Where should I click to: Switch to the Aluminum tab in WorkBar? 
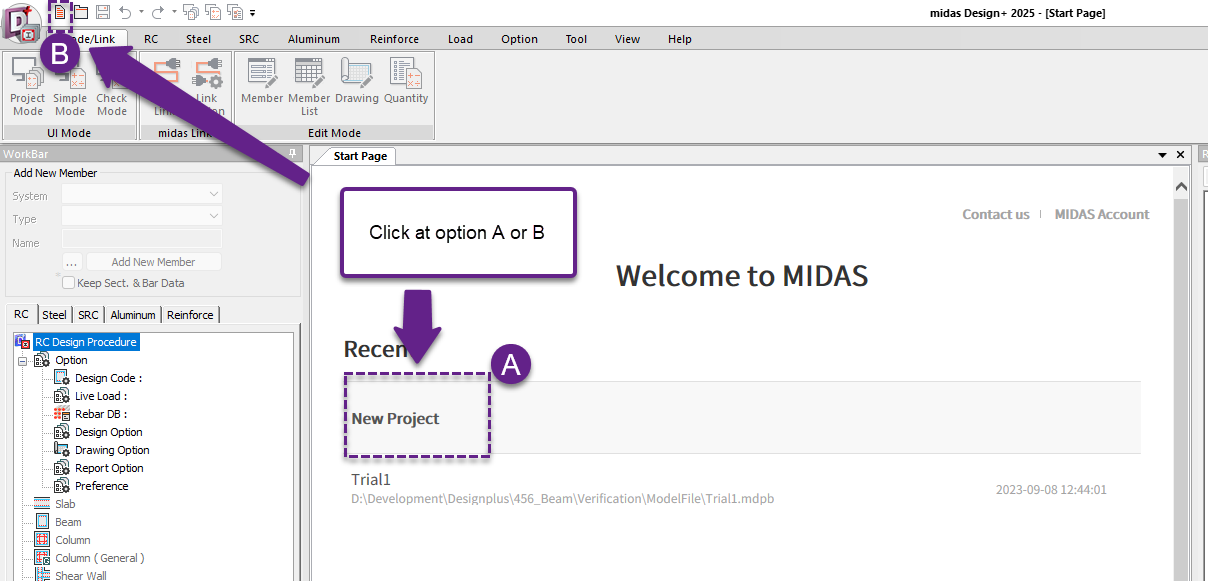pos(133,315)
